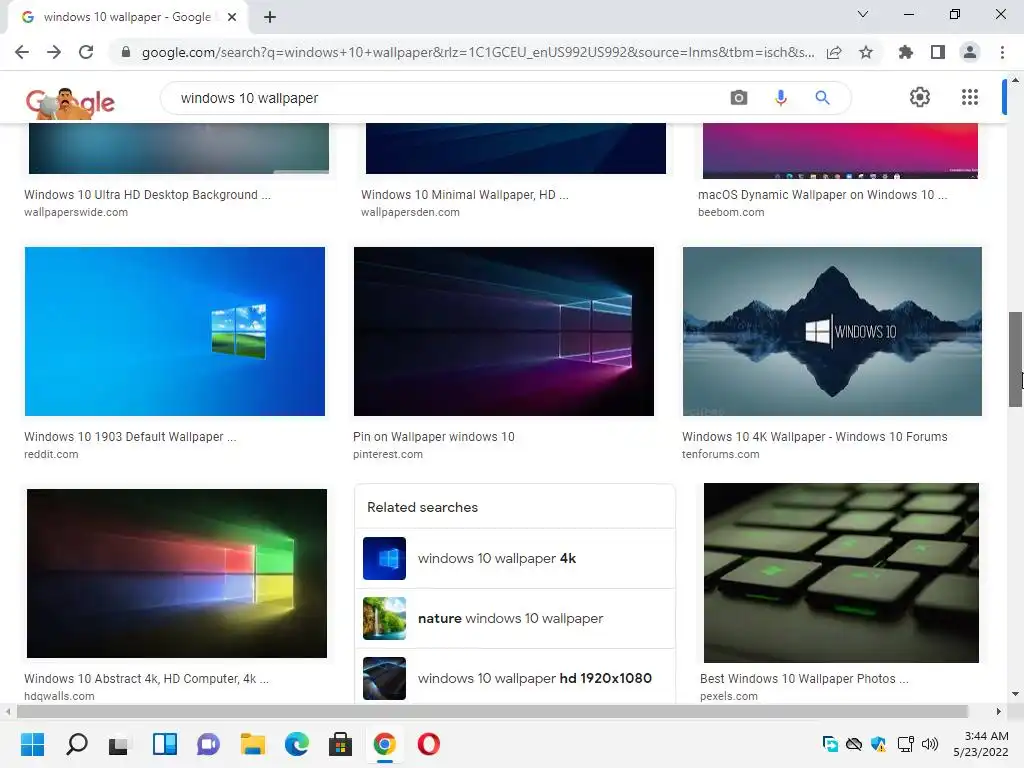Viewport: 1024px width, 768px height.
Task: Open volume control tray icon
Action: [x=929, y=744]
